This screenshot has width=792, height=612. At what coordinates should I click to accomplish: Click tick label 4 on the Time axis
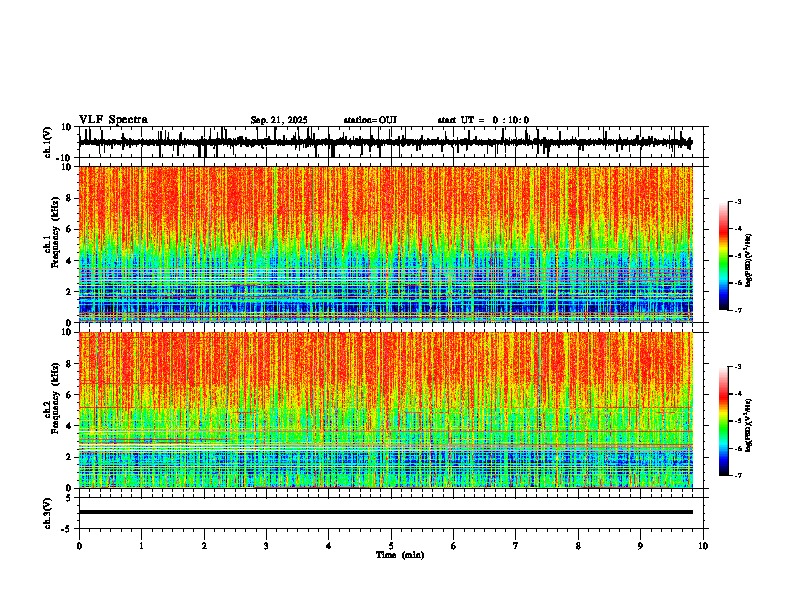[x=329, y=546]
